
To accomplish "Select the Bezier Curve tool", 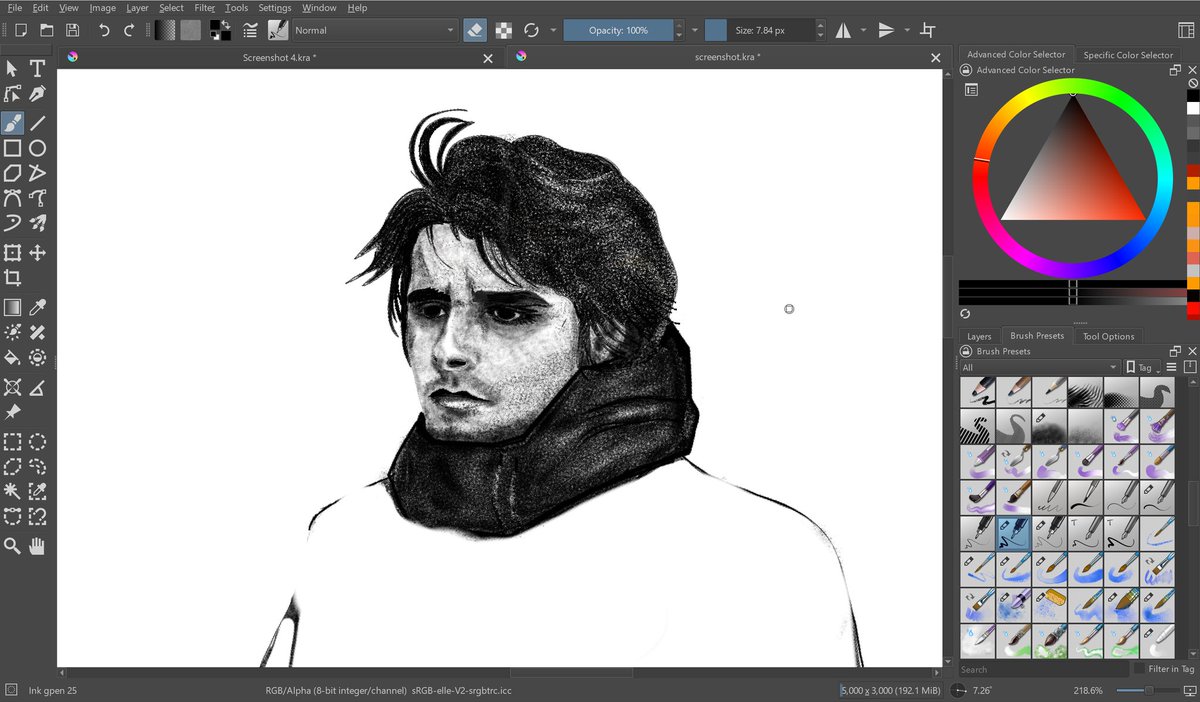I will (x=12, y=198).
